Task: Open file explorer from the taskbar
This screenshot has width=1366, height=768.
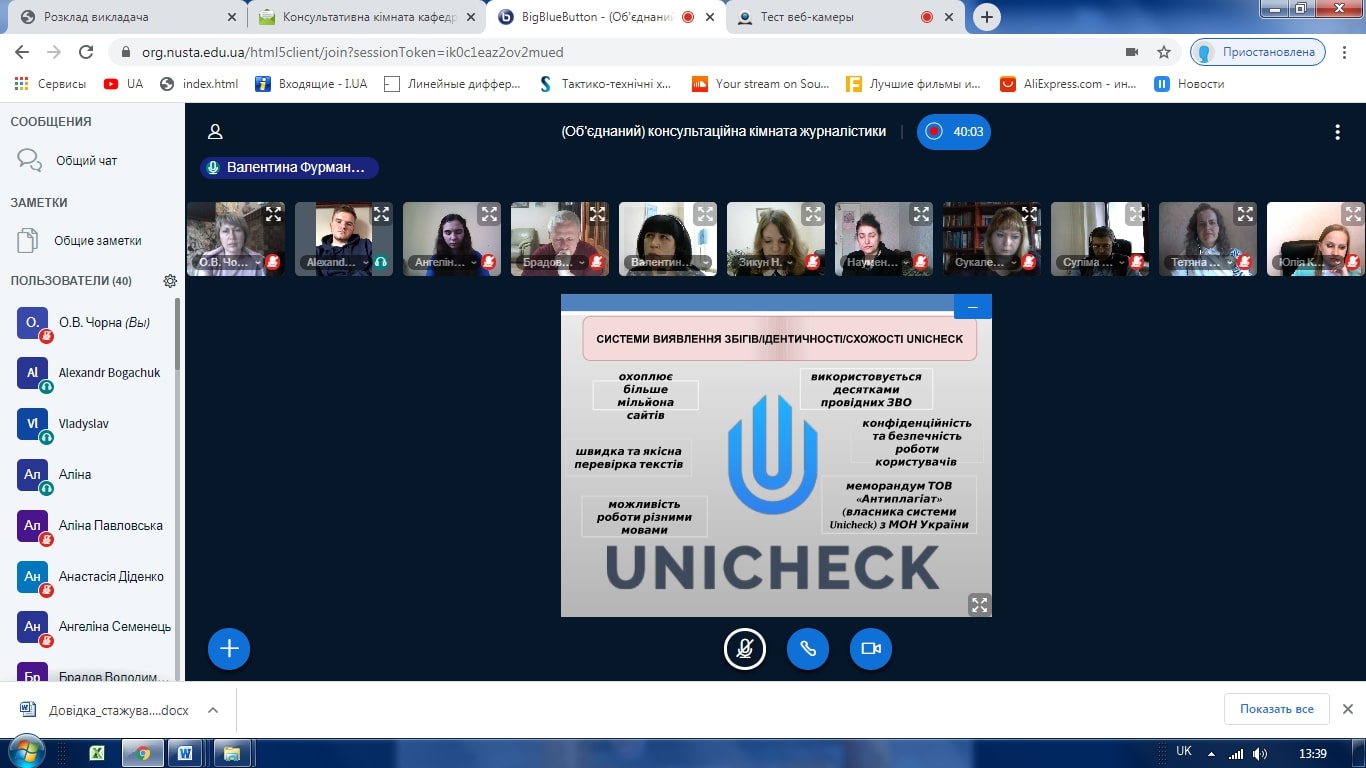Action: tap(231, 752)
